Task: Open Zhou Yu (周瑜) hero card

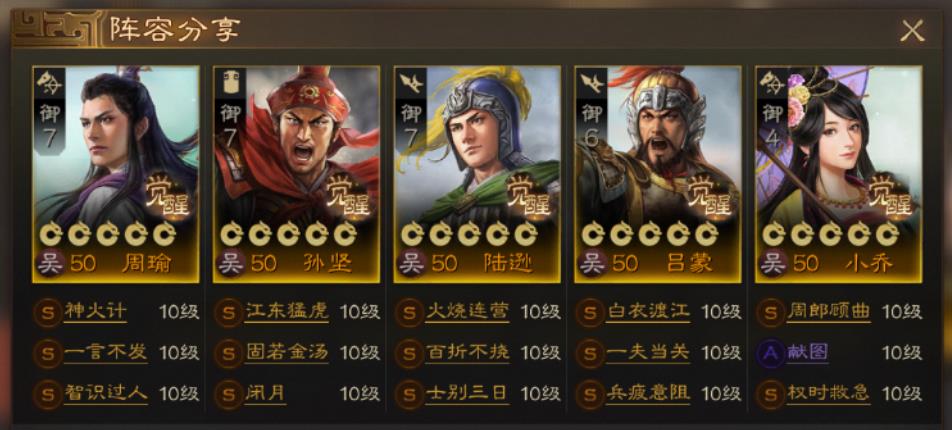Action: point(115,174)
